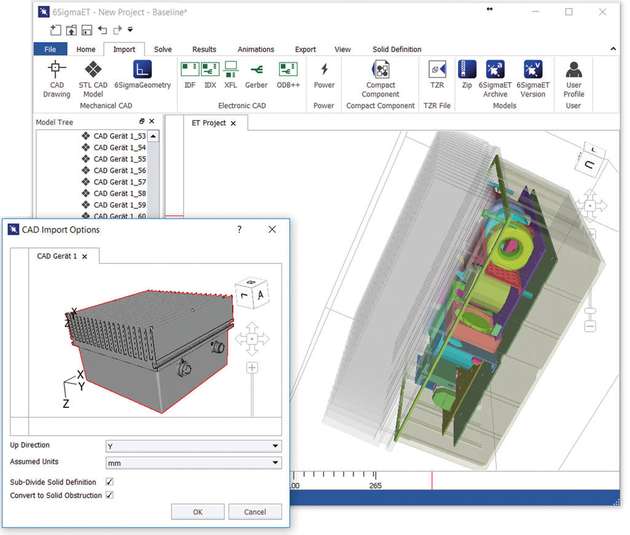Switch to the Export ribbon tab
This screenshot has height=535, width=630.
(305, 49)
